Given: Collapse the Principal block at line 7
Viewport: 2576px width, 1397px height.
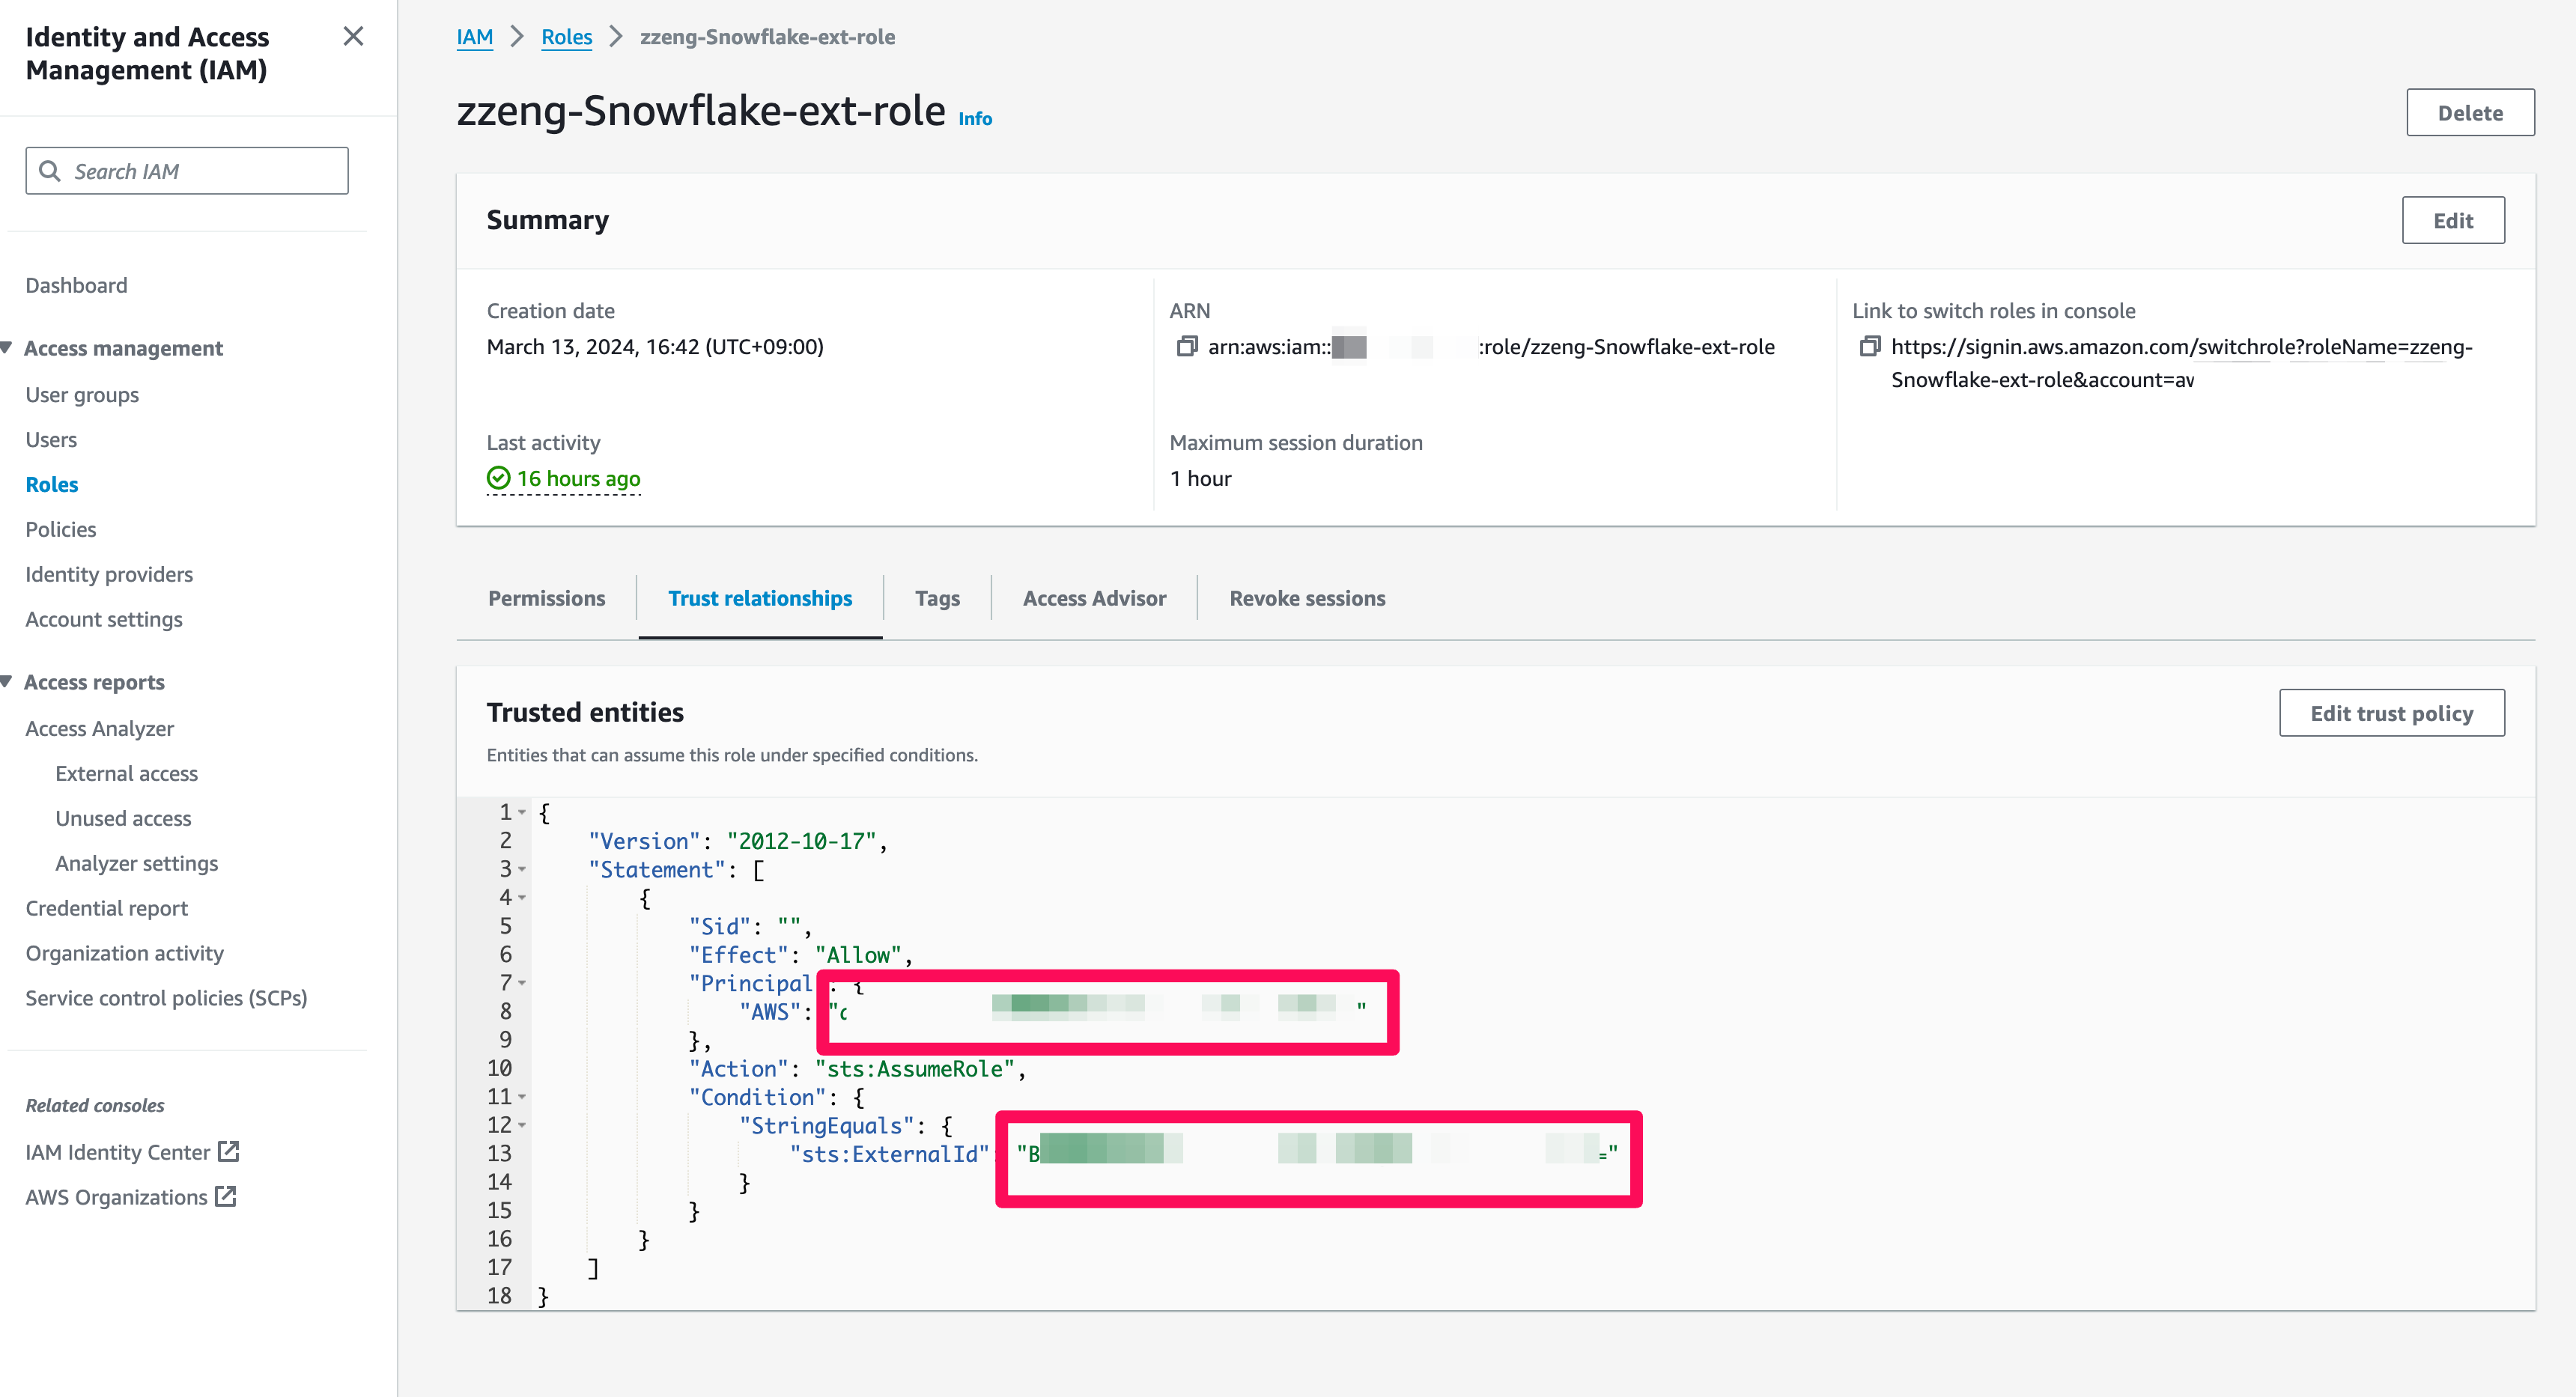Looking at the screenshot, I should coord(521,983).
